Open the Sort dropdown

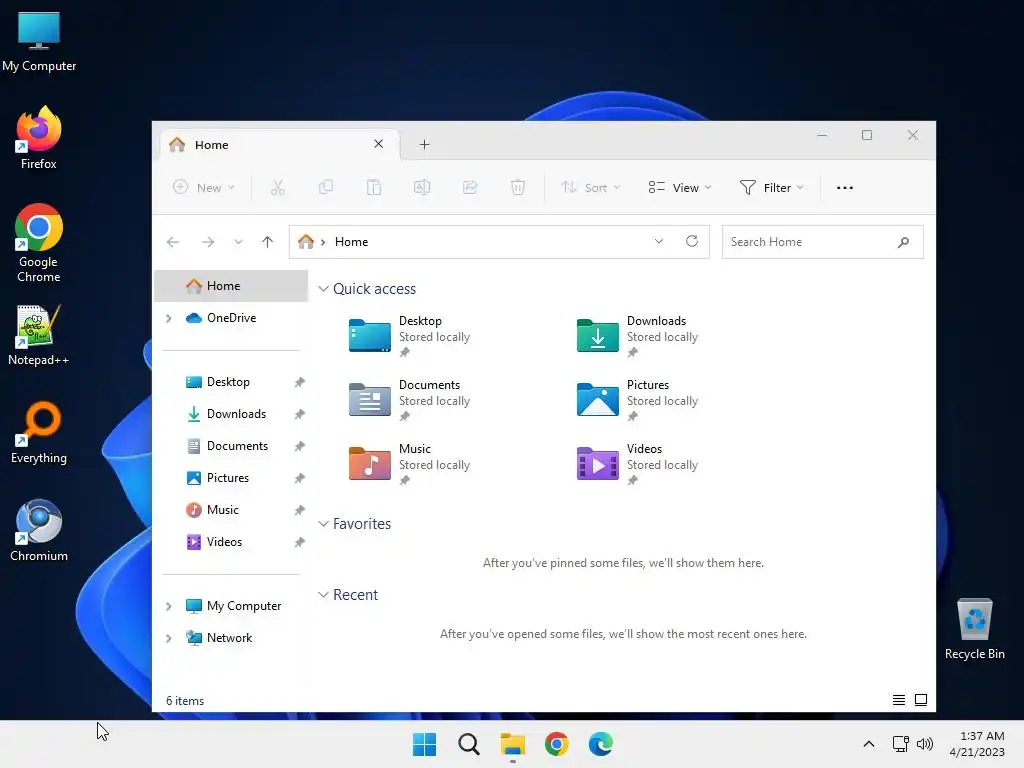pos(590,187)
